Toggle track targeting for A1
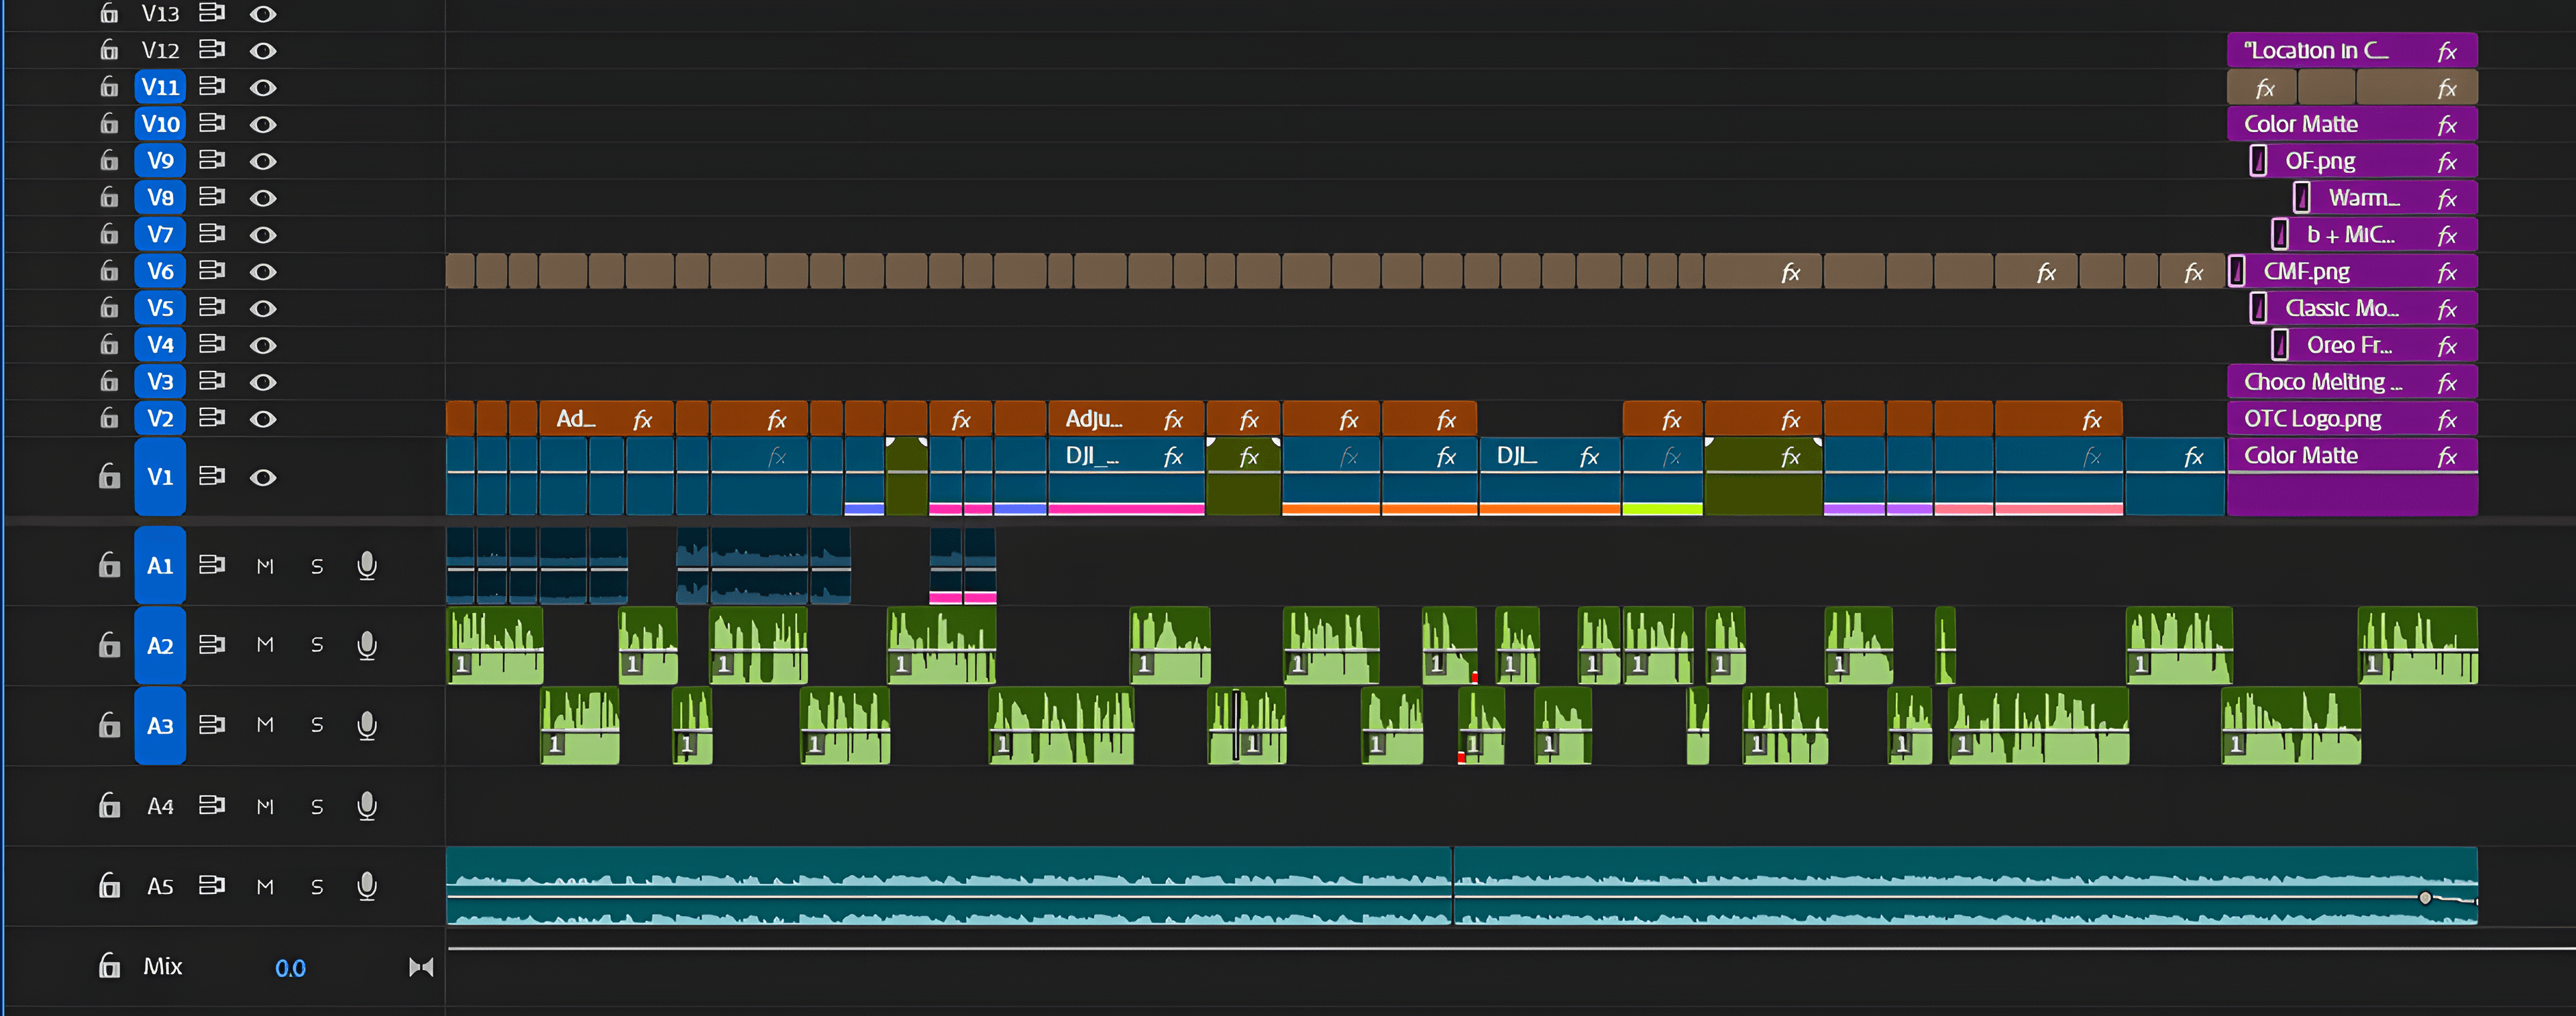2576x1016 pixels. point(160,566)
